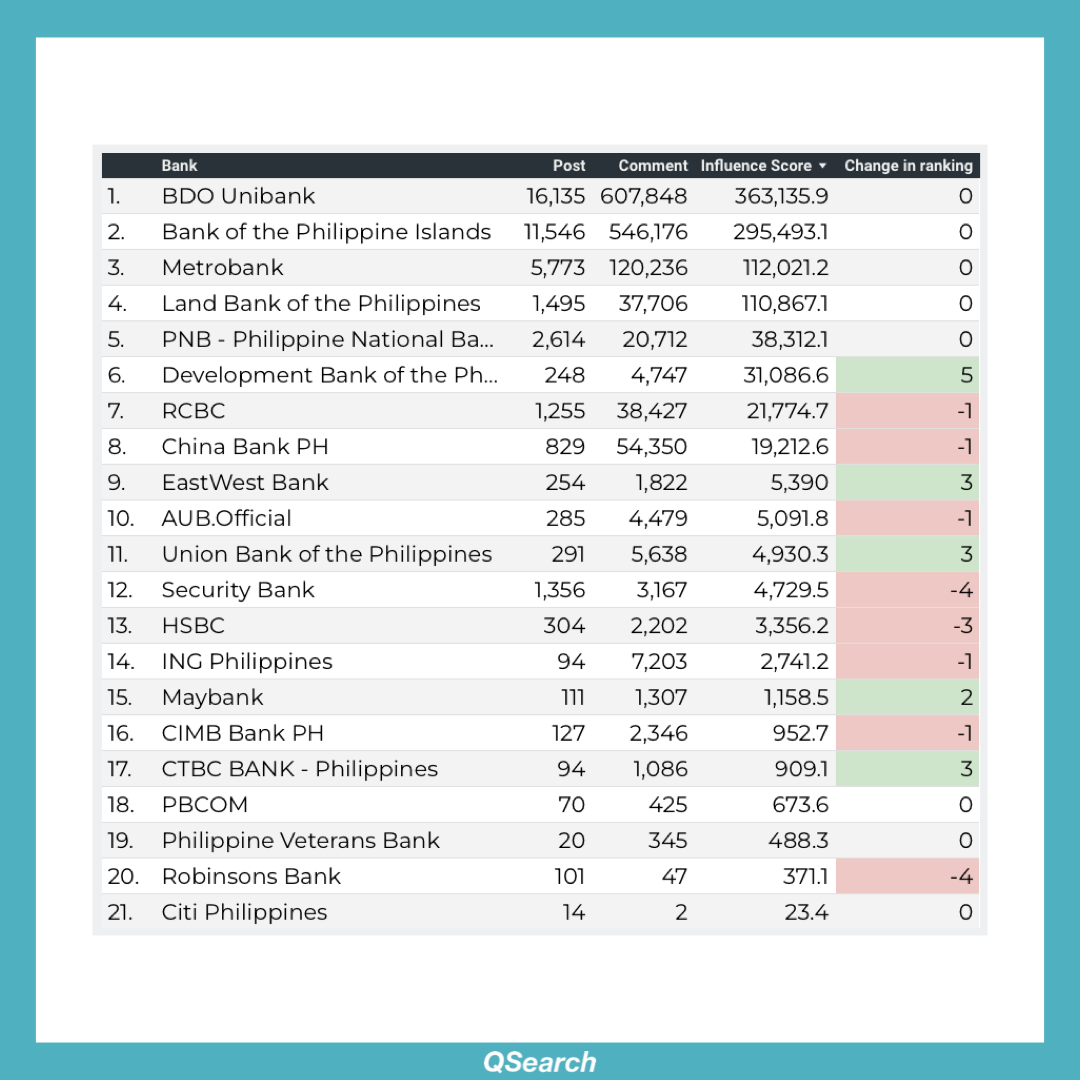Select China Bank PH name

tap(245, 447)
